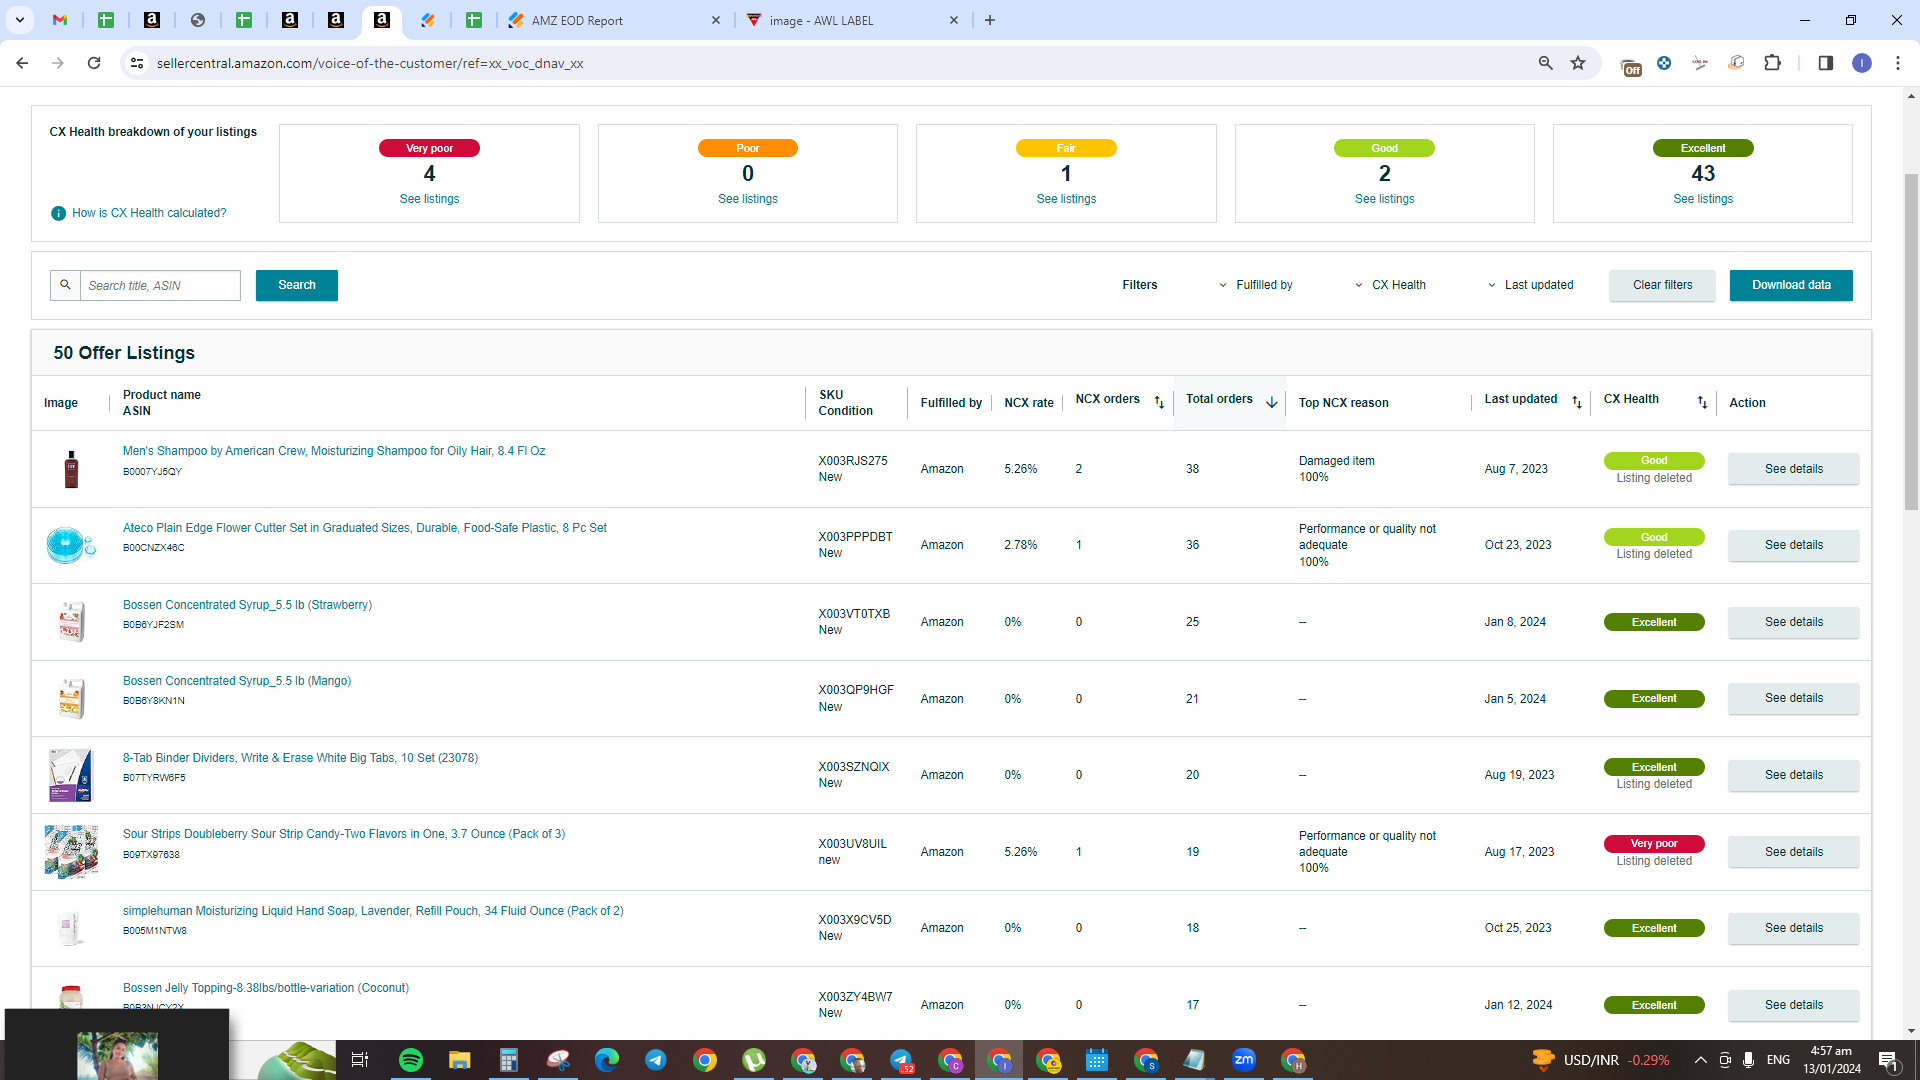Click the blue cross extension icon

pos(1664,63)
